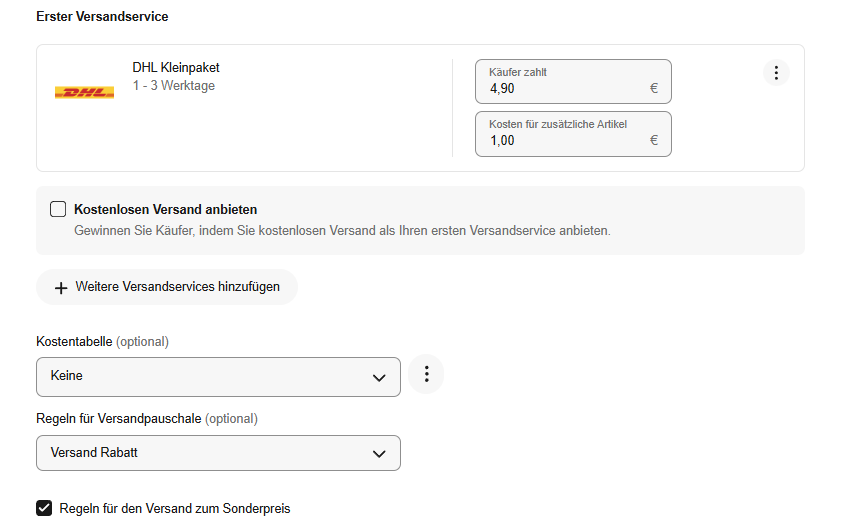Click the 1 - 3 Werktage delivery time text

pos(174,86)
